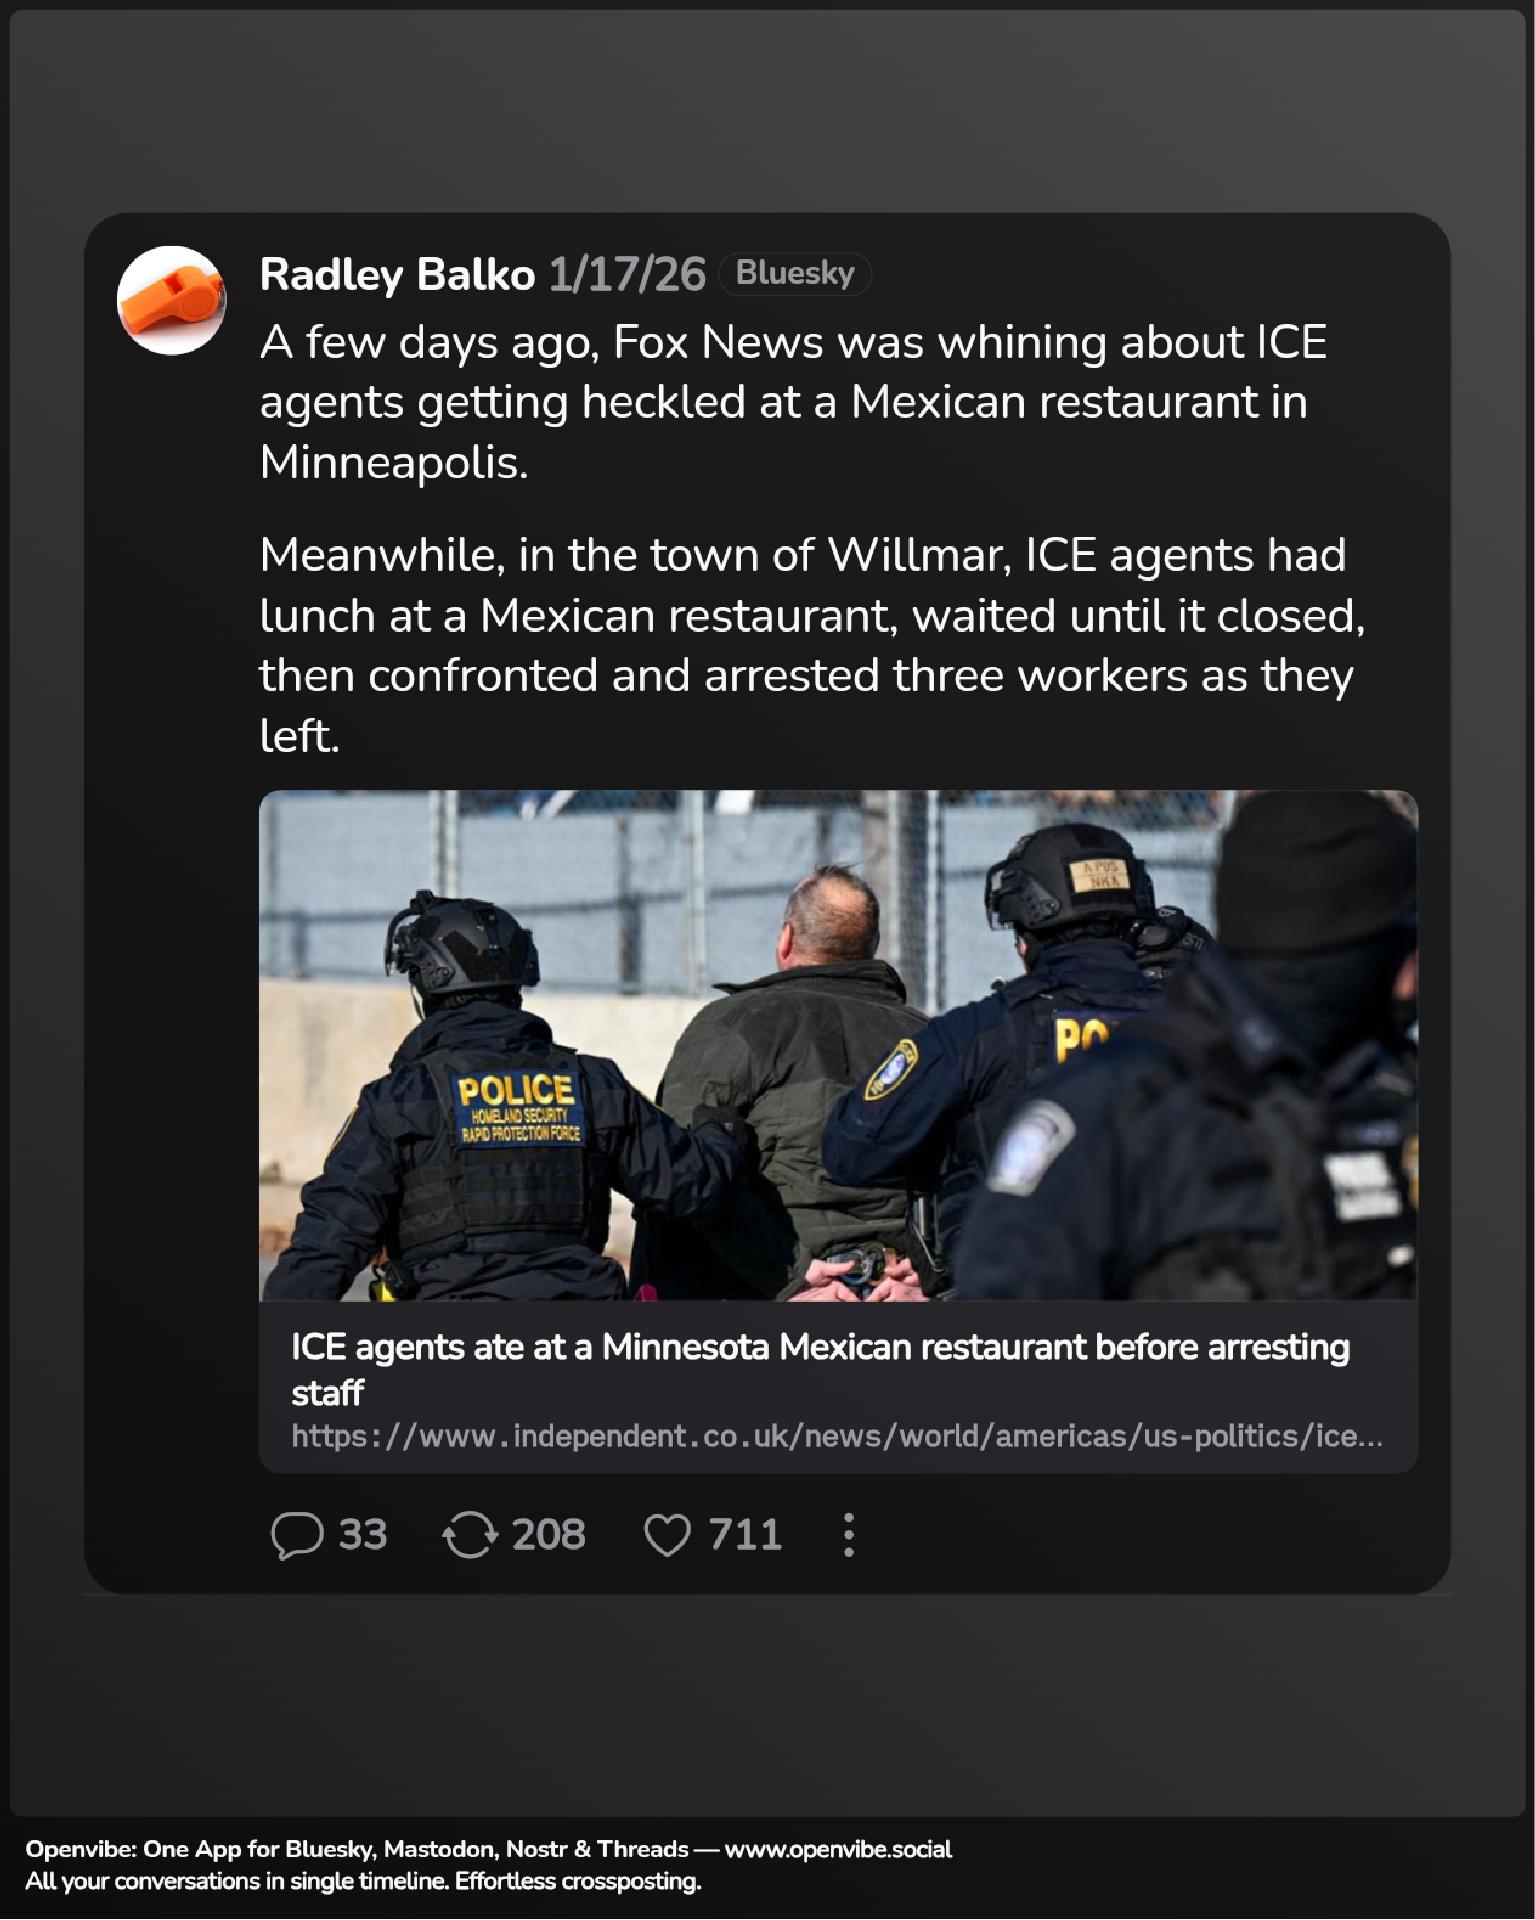Click the reply speech bubble icon

297,1535
